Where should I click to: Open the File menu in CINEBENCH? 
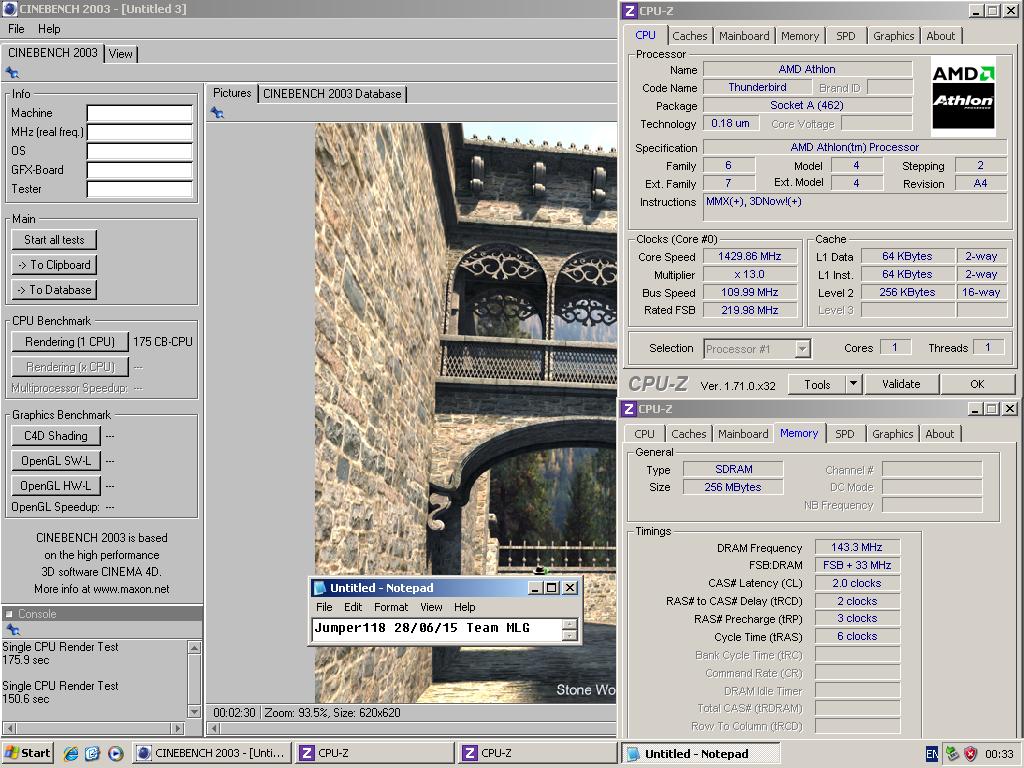16,29
